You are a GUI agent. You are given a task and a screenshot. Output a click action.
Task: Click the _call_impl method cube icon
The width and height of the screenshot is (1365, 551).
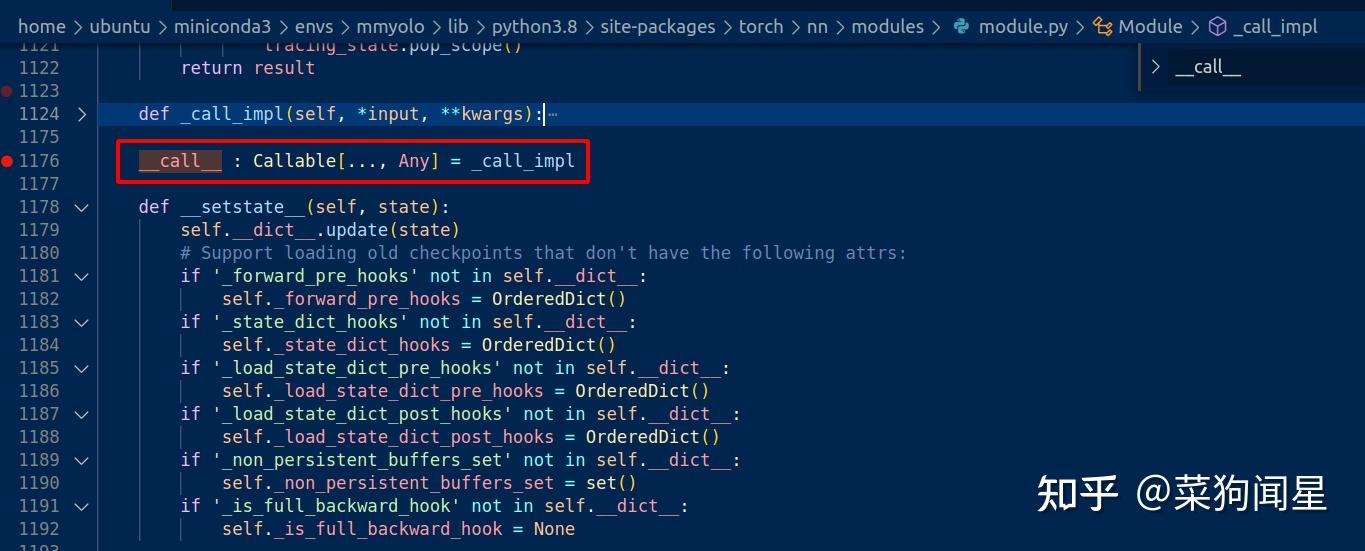point(1217,27)
